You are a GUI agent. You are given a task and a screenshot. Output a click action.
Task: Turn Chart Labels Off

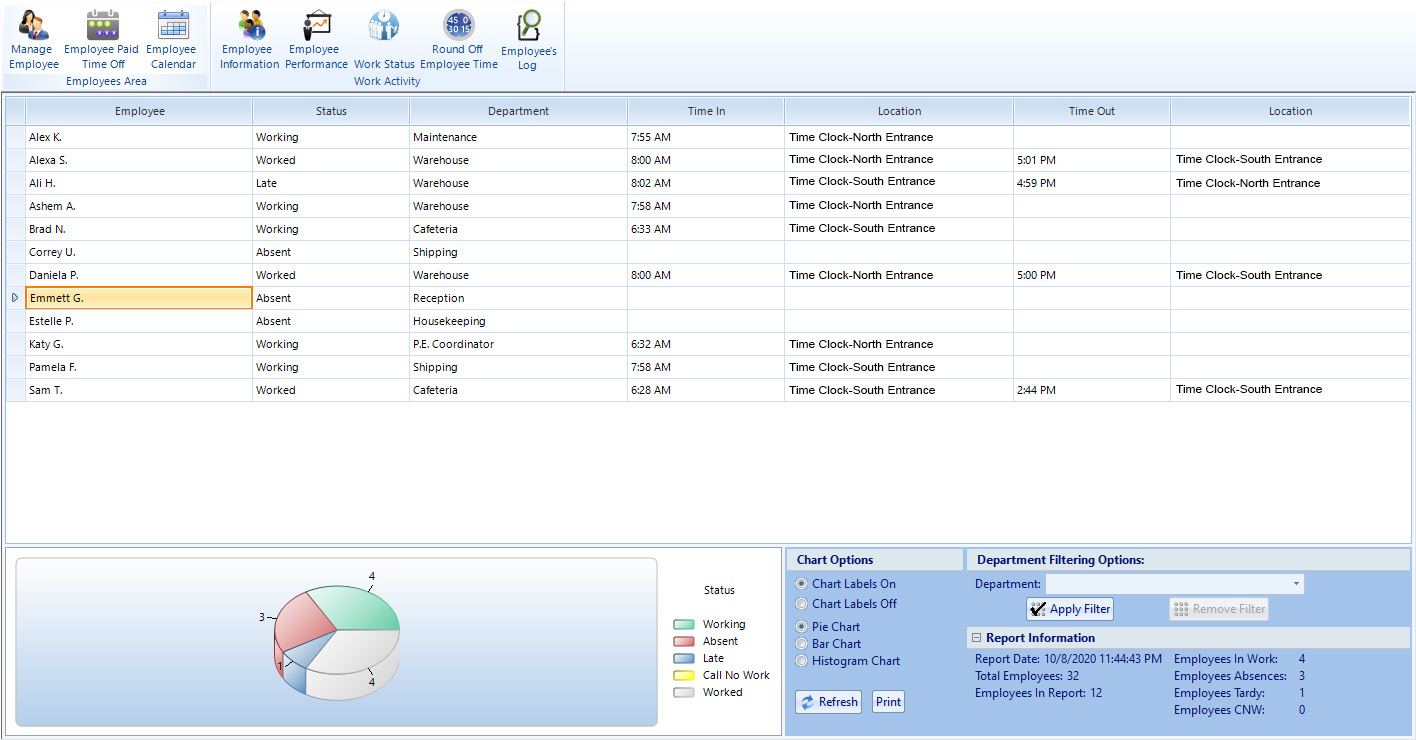(x=801, y=604)
